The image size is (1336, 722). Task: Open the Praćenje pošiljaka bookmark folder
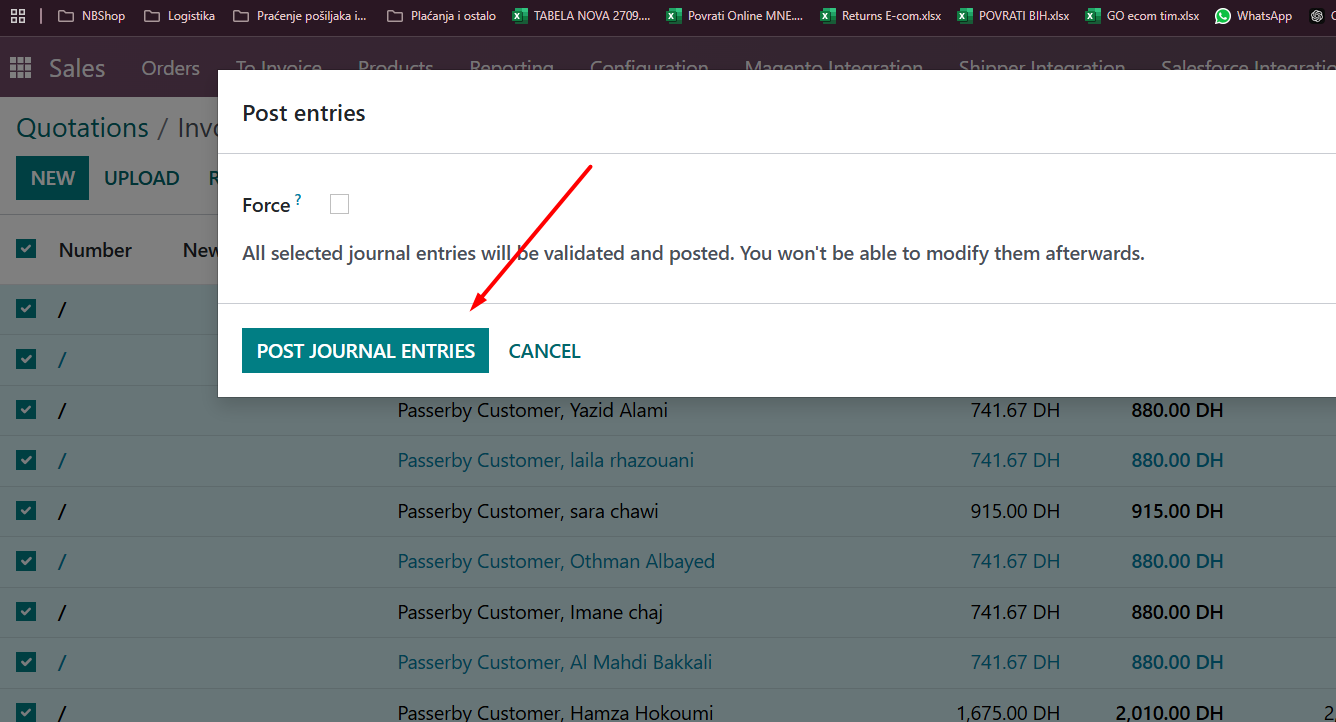pos(299,16)
